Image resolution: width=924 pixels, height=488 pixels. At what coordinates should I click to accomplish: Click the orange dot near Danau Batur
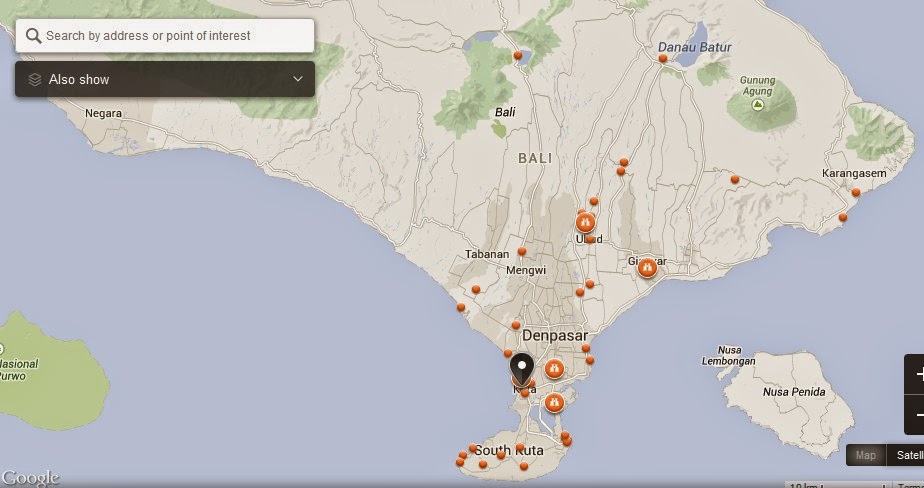point(663,58)
